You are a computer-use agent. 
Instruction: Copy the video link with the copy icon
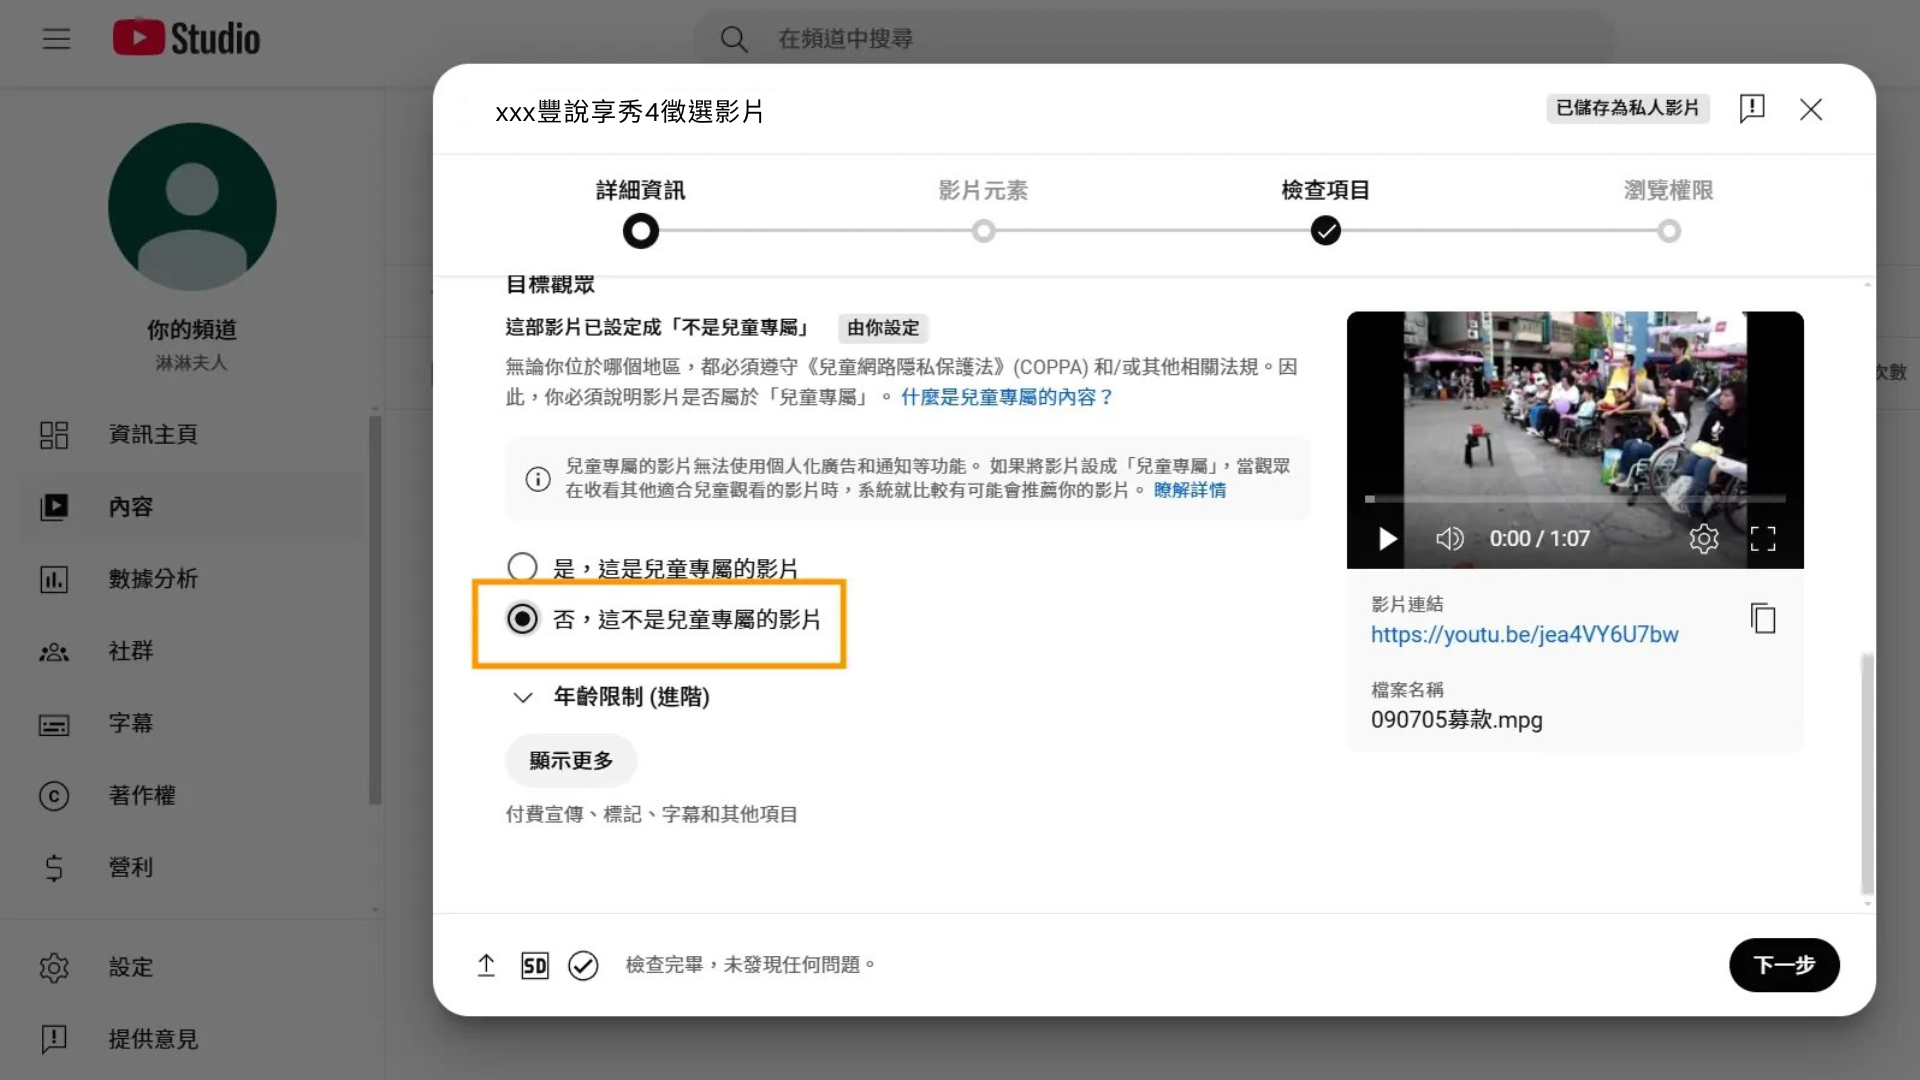[1763, 619]
